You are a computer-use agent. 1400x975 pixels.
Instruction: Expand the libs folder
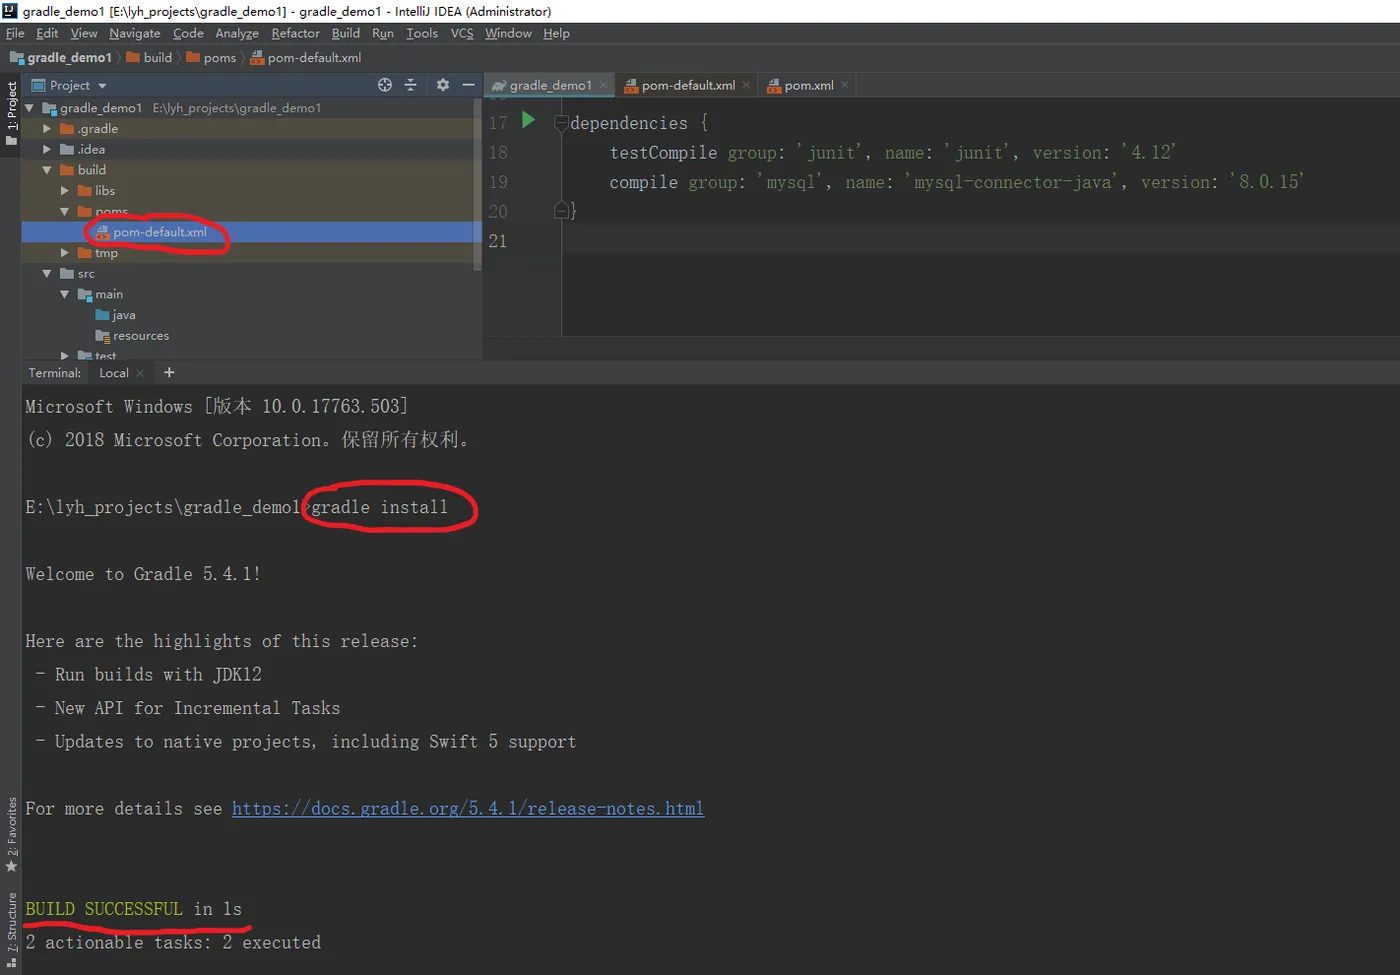pos(64,190)
